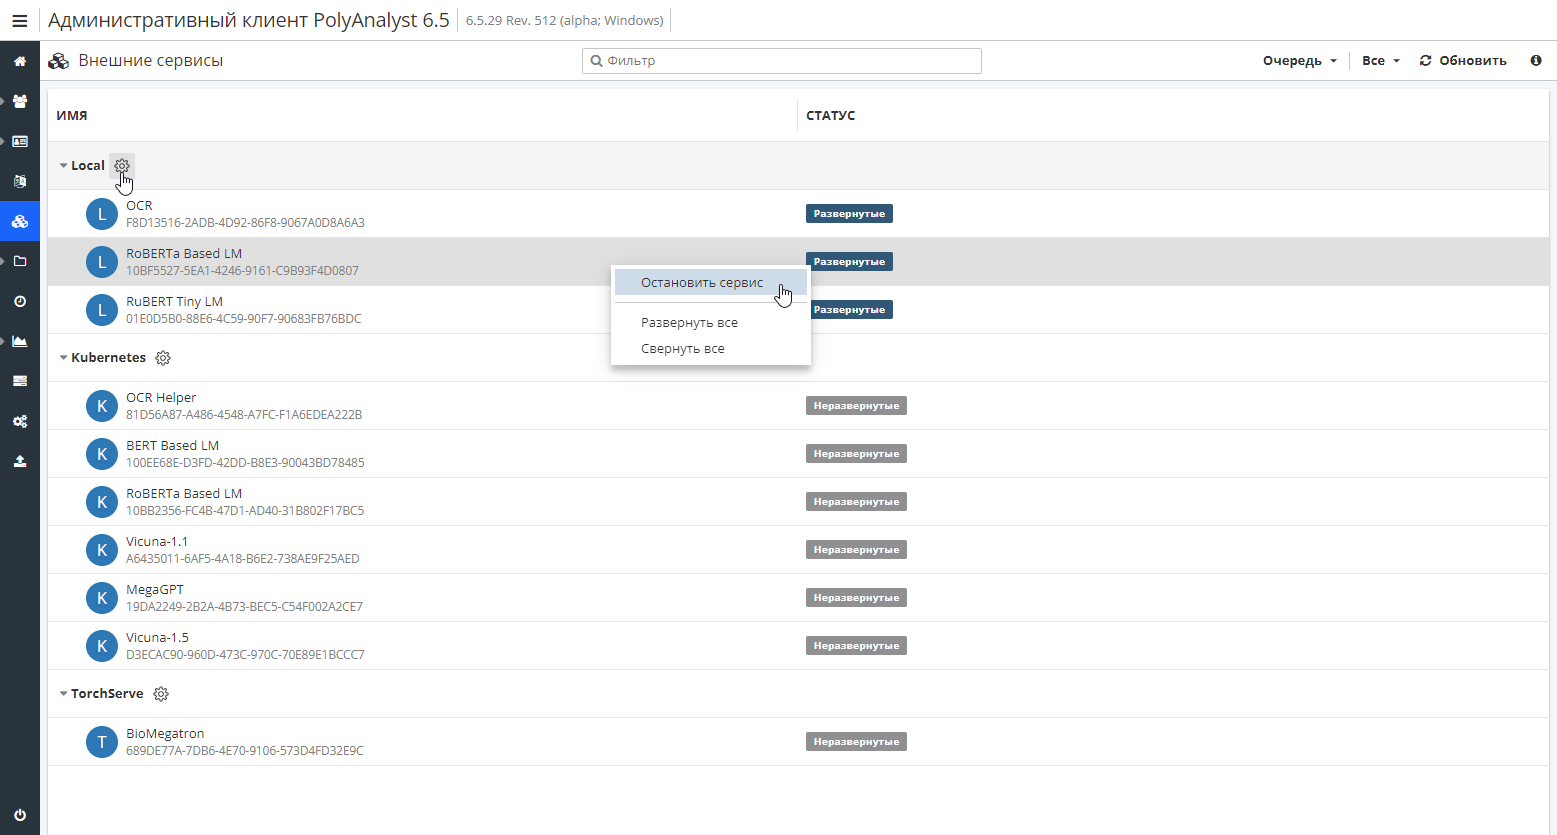This screenshot has width=1557, height=835.
Task: Select the External services cubes sidebar icon
Action: pos(19,221)
